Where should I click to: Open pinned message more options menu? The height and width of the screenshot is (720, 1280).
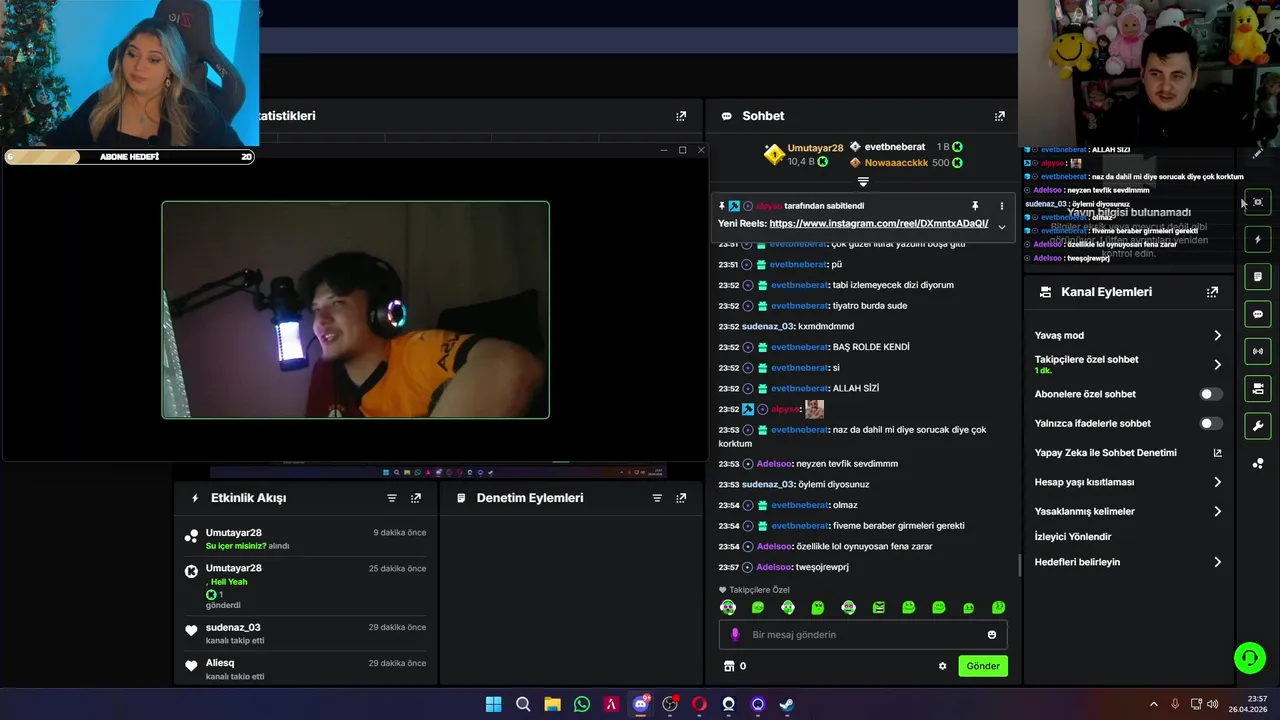[1001, 206]
